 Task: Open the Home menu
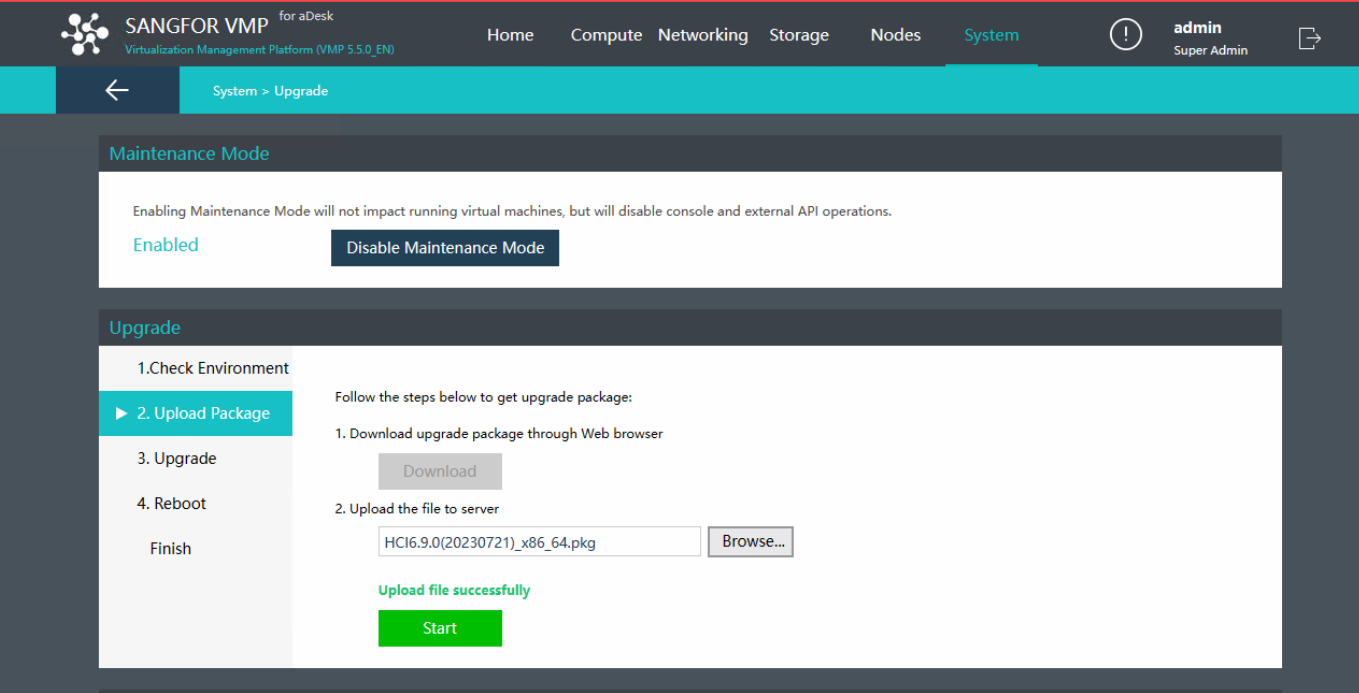tap(510, 35)
